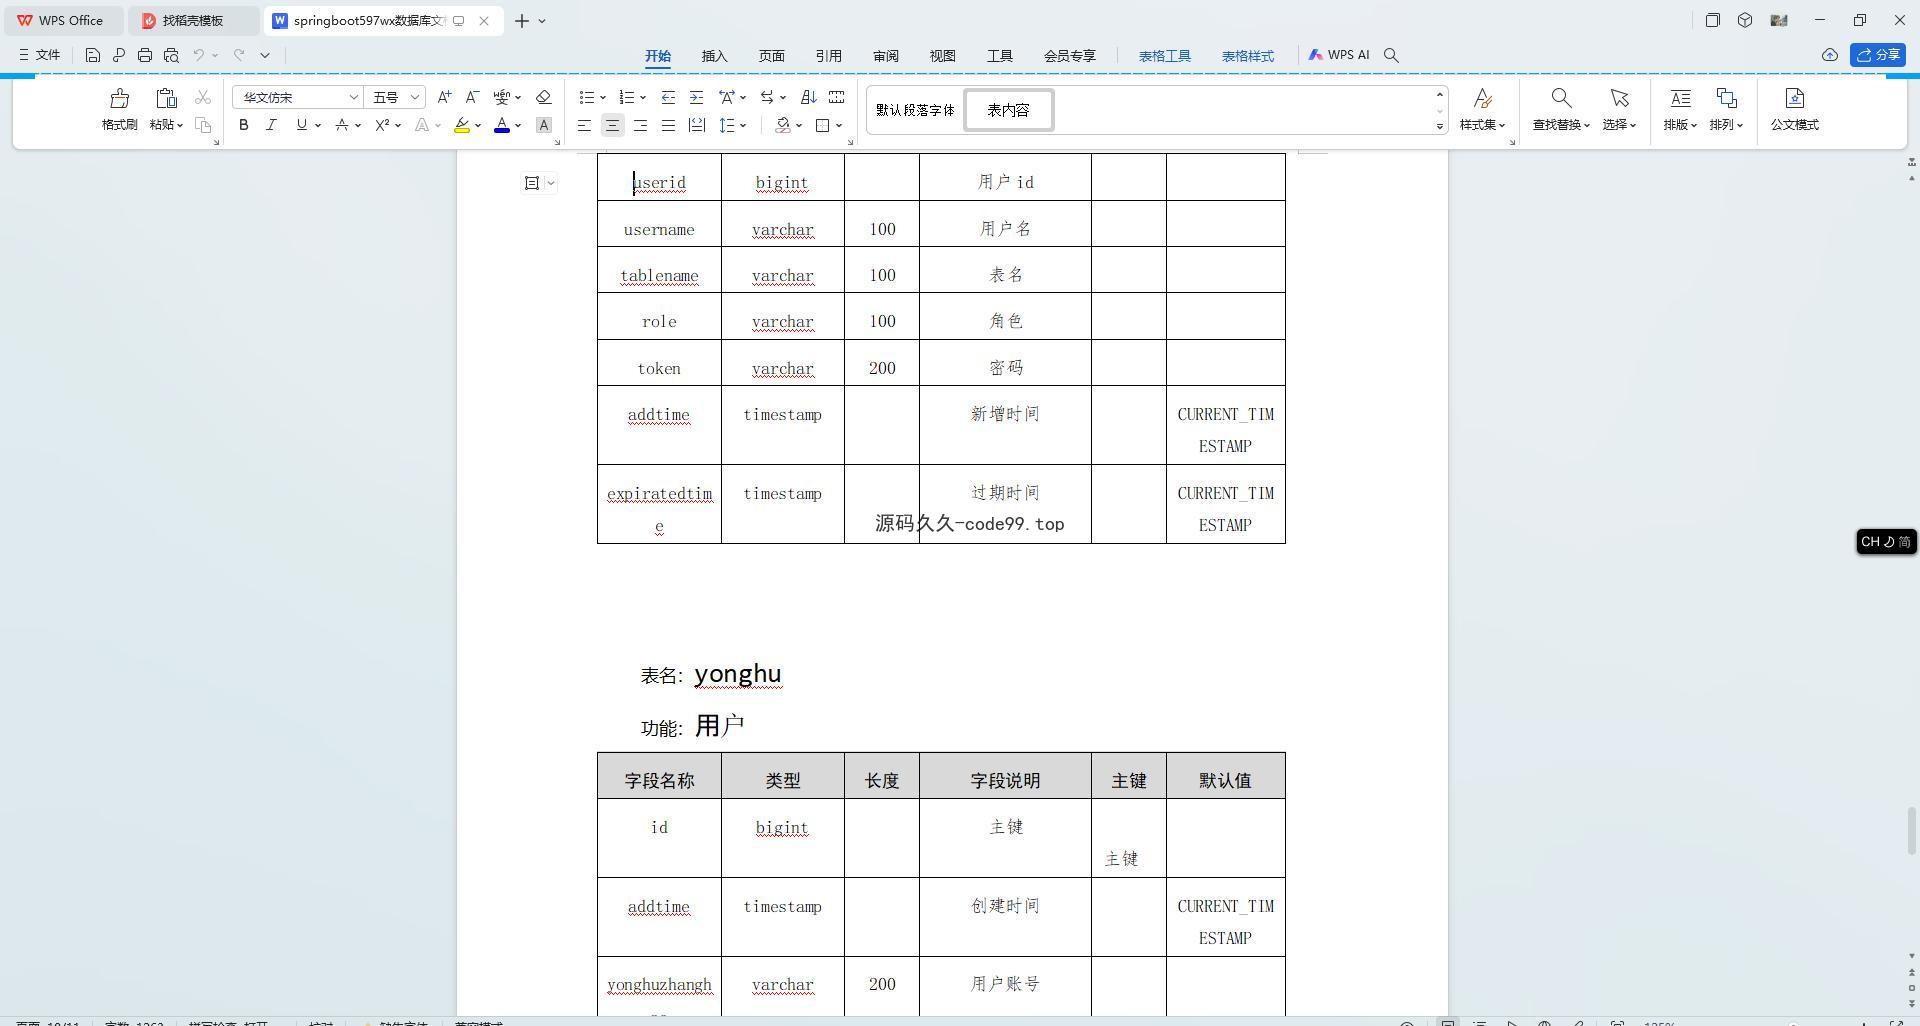Toggle justify alignment
The image size is (1920, 1026).
click(668, 125)
